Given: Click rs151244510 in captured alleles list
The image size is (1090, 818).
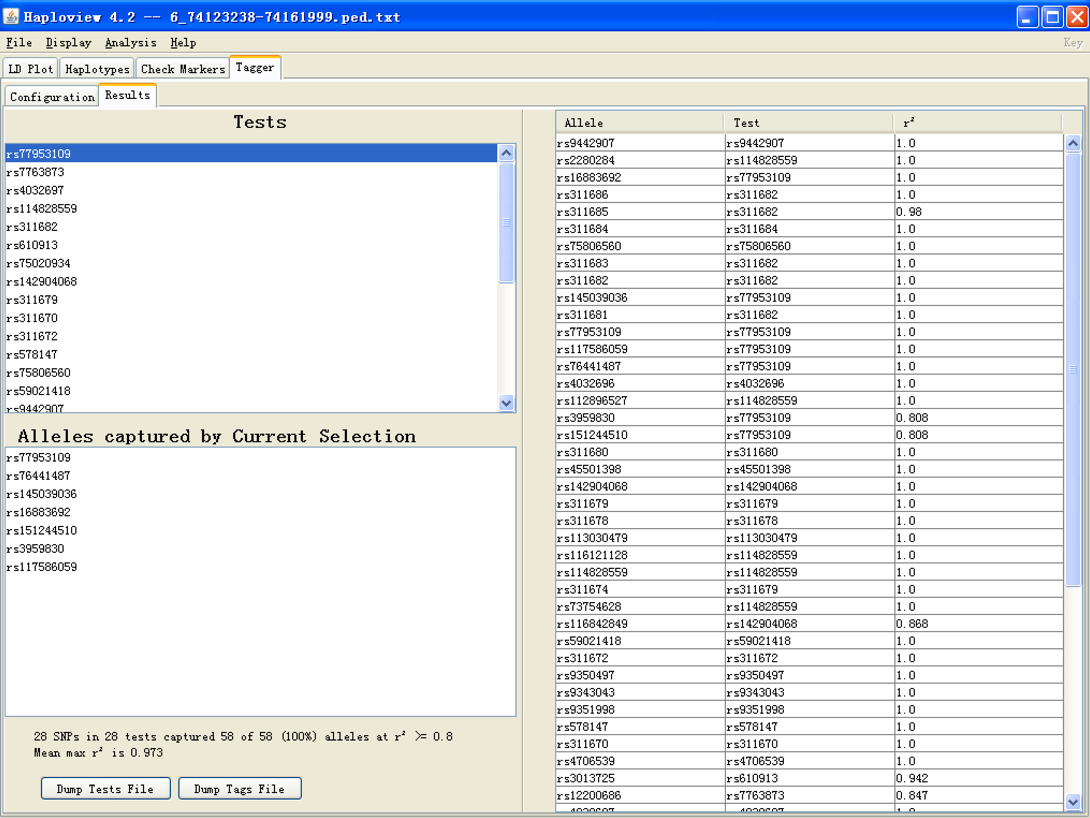Looking at the screenshot, I should coord(261,530).
